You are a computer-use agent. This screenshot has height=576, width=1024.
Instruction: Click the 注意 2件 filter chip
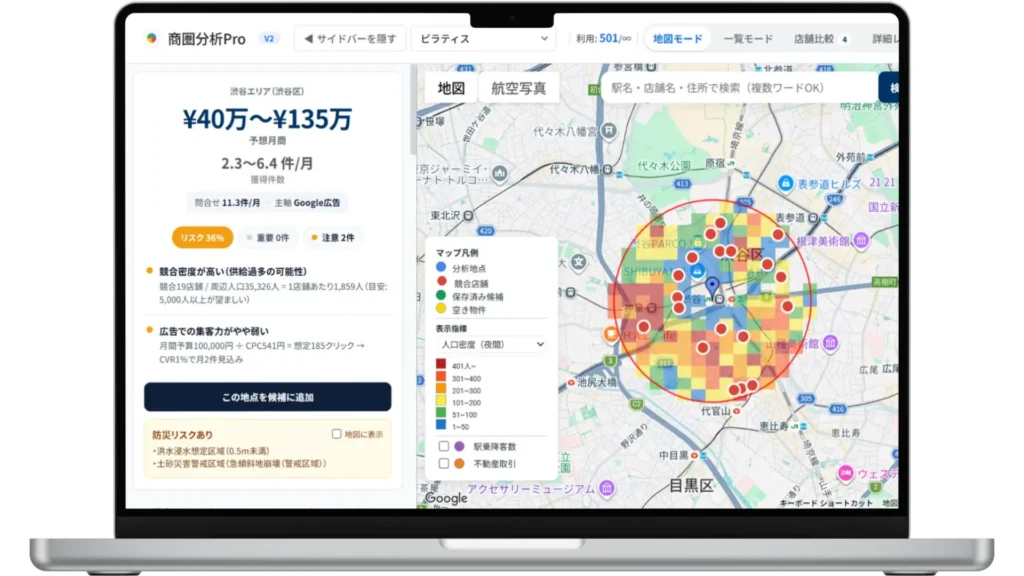pyautogui.click(x=332, y=238)
